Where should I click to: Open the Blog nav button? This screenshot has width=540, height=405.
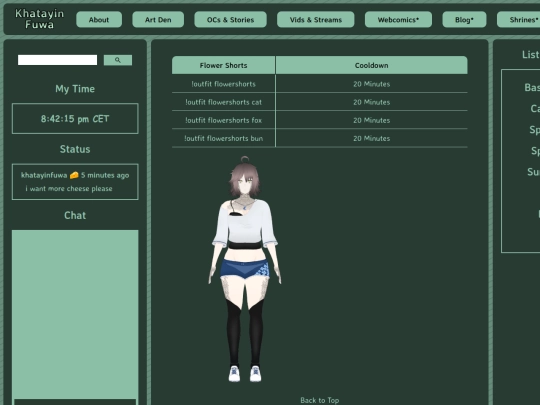click(x=464, y=20)
